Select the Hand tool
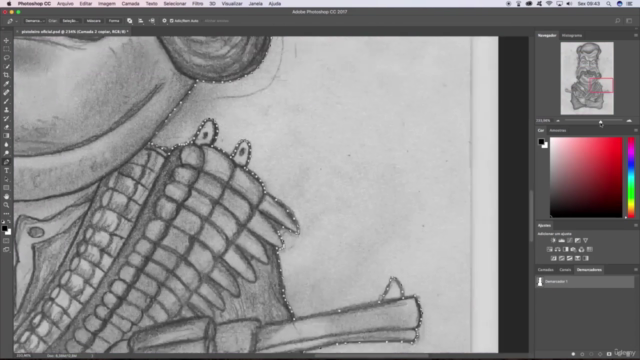640x360 pixels. coord(6,196)
